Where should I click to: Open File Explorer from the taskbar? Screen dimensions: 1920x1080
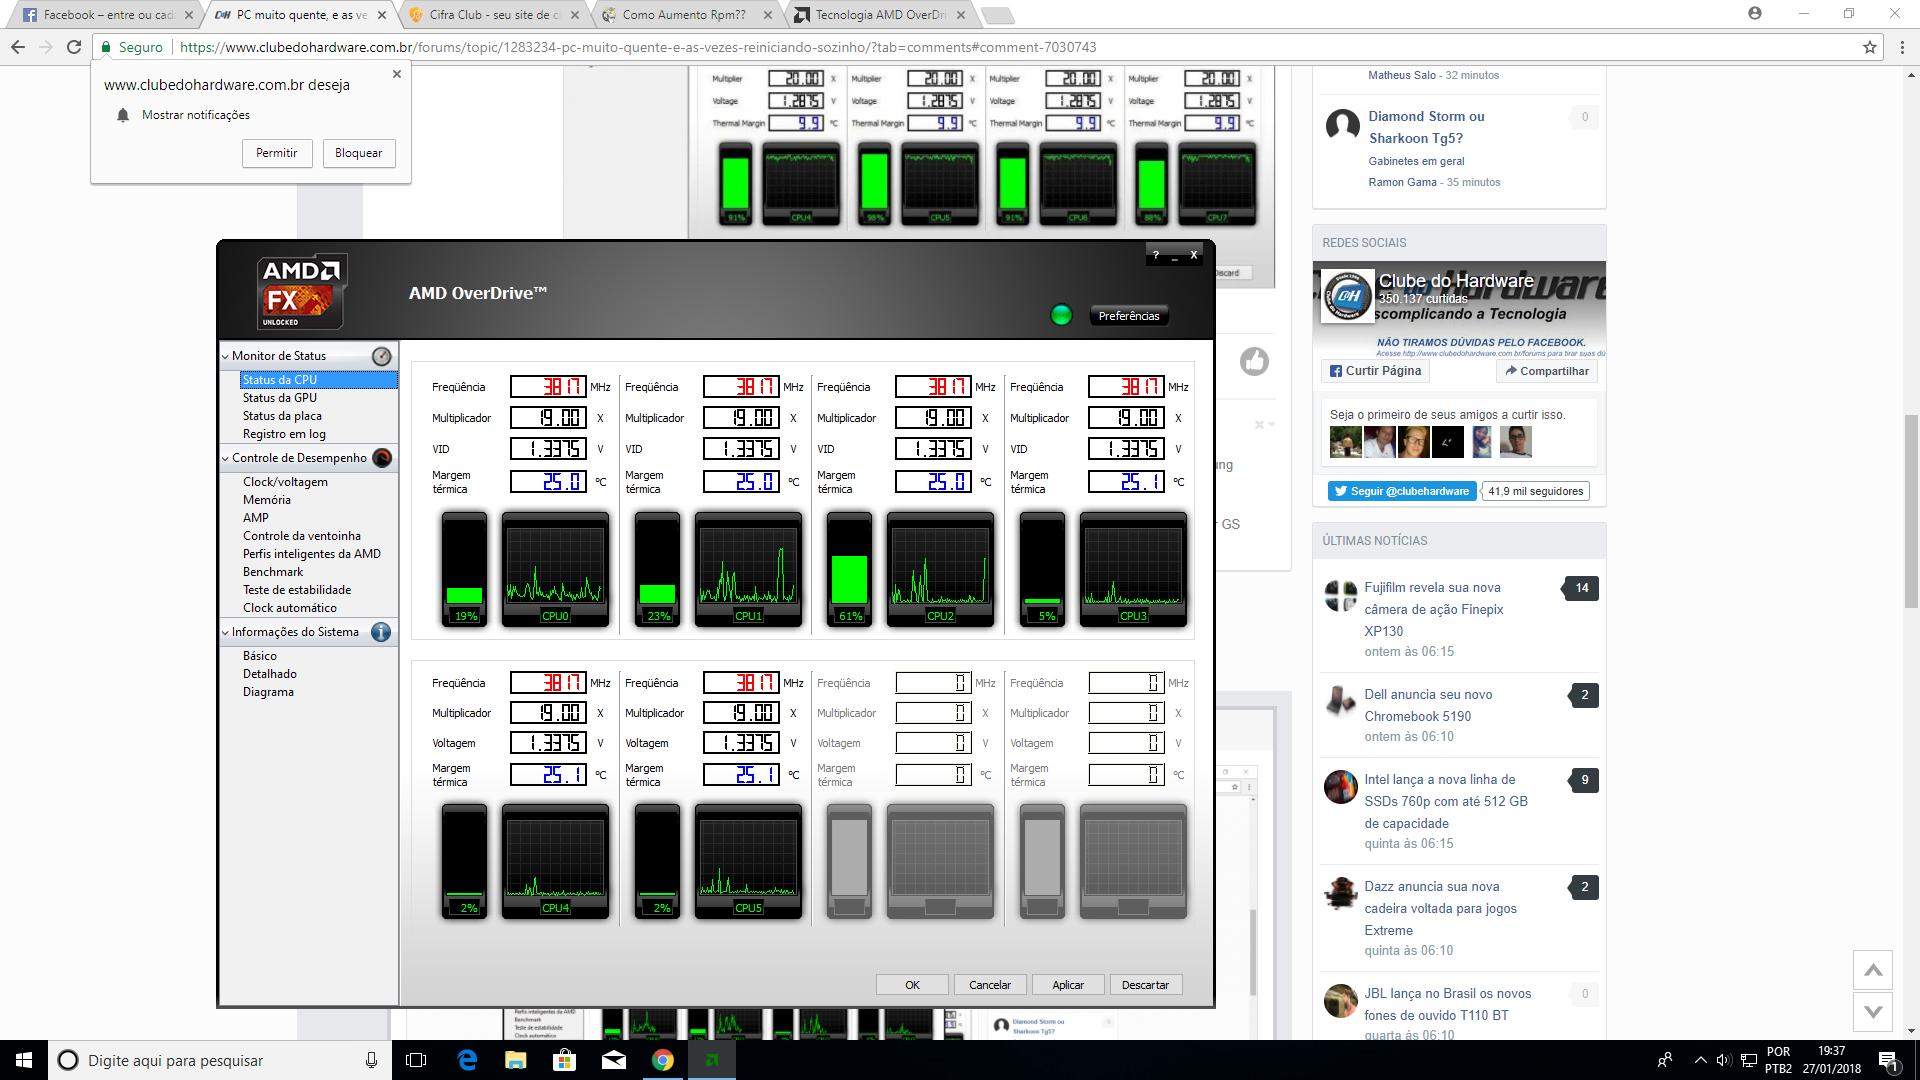[x=515, y=1060]
